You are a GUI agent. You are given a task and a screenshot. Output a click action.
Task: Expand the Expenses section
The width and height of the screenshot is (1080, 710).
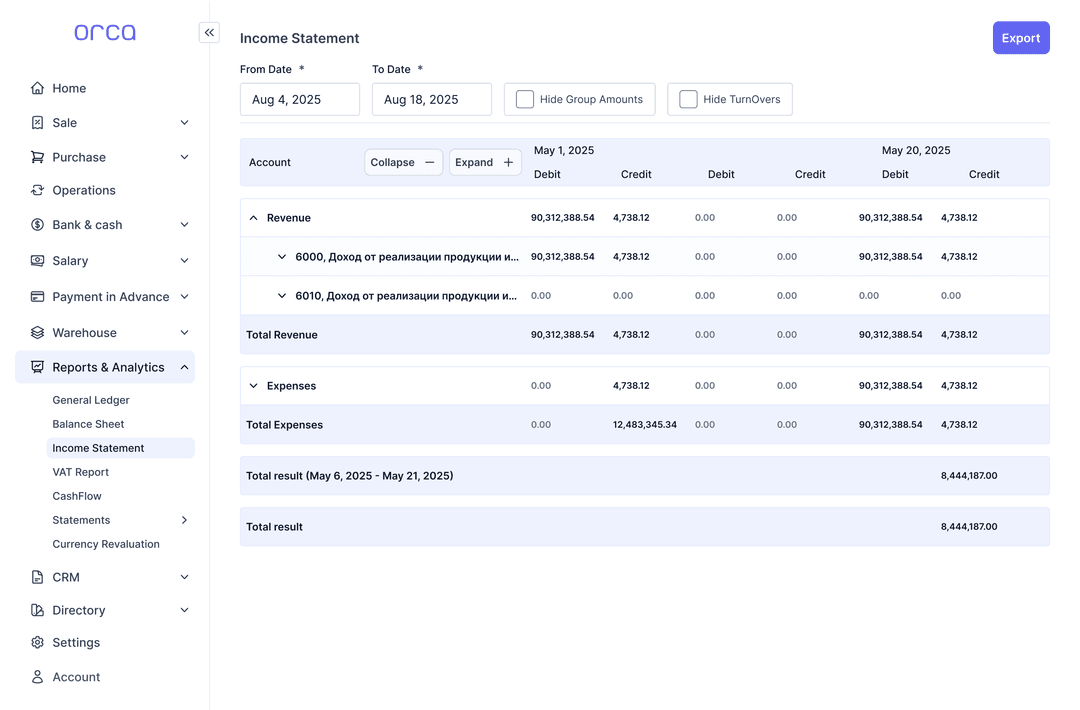[252, 385]
